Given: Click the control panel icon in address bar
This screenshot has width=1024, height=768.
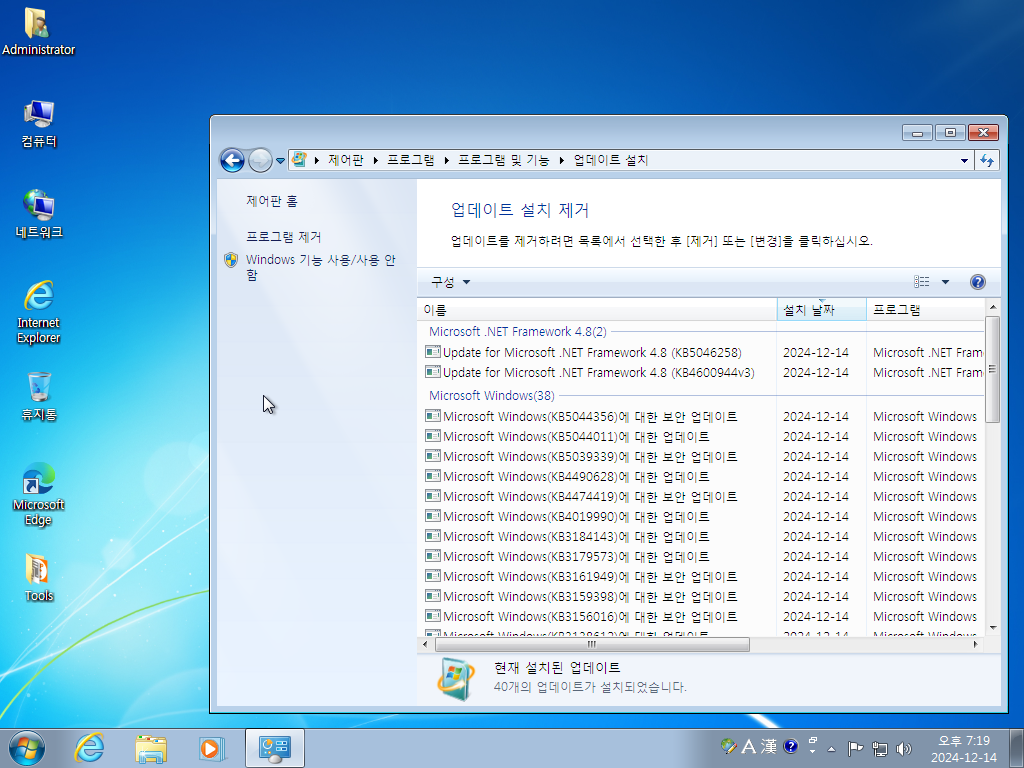Looking at the screenshot, I should 299,159.
